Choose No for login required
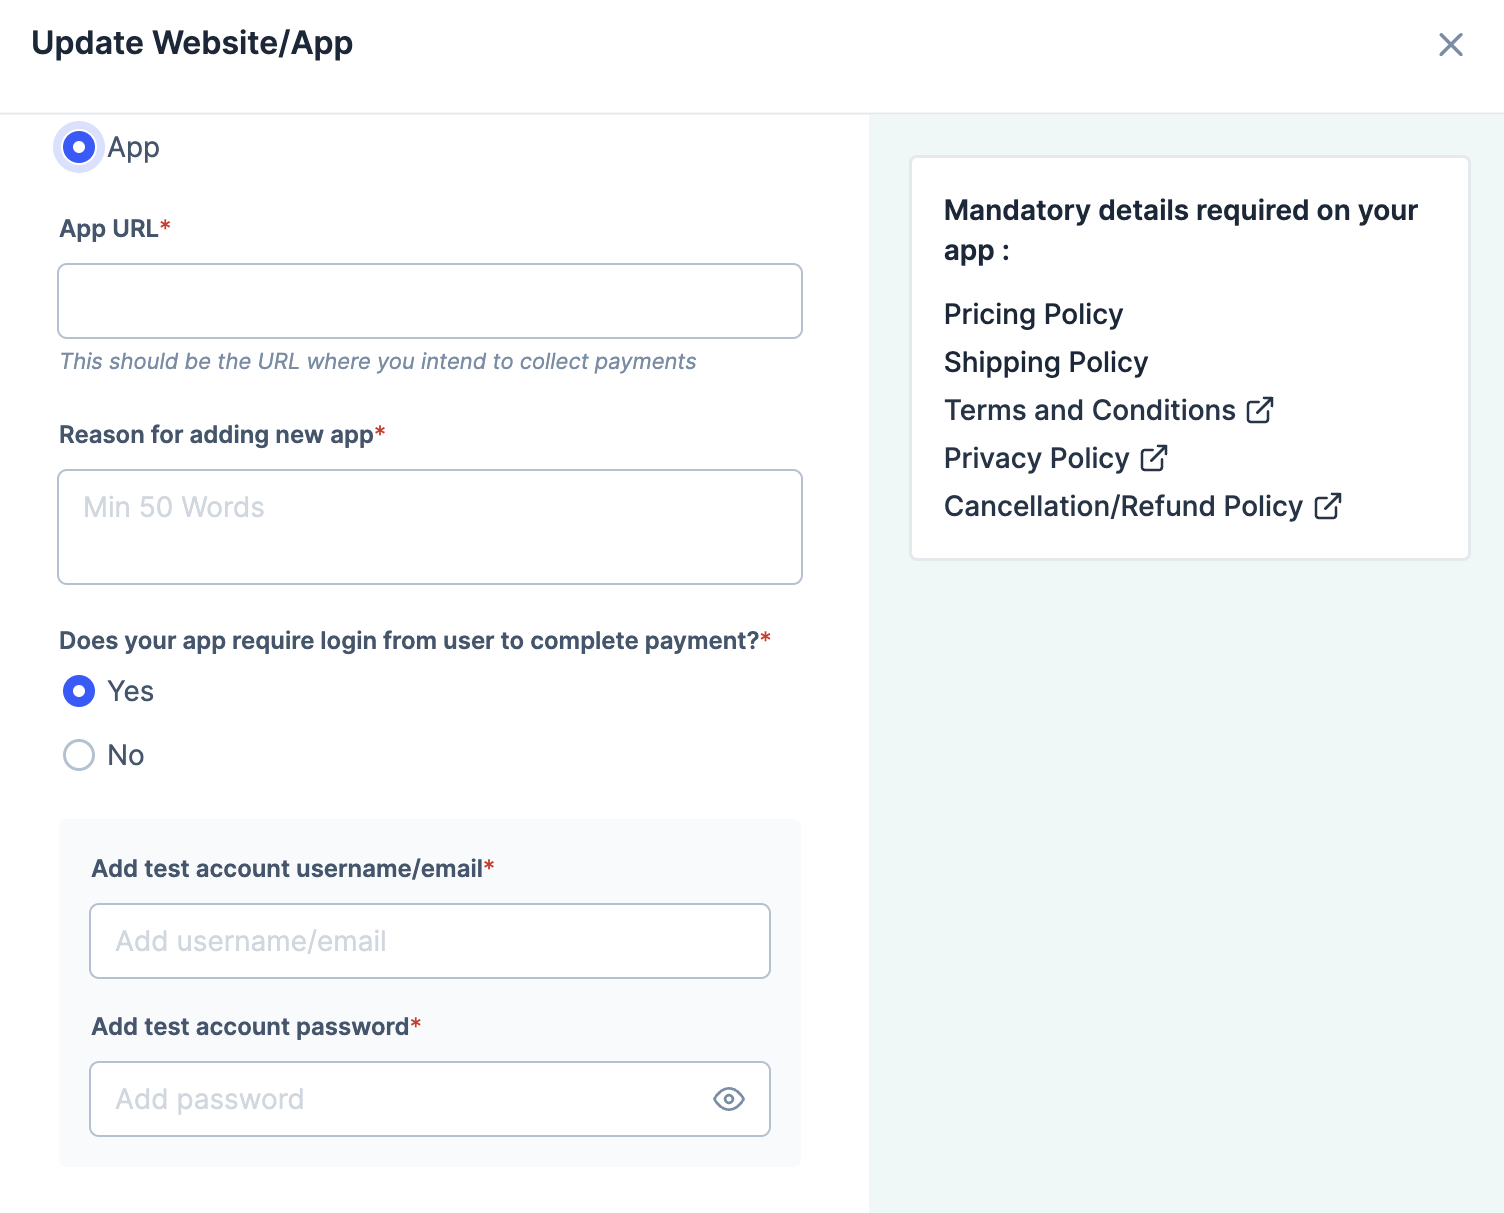 [x=79, y=755]
